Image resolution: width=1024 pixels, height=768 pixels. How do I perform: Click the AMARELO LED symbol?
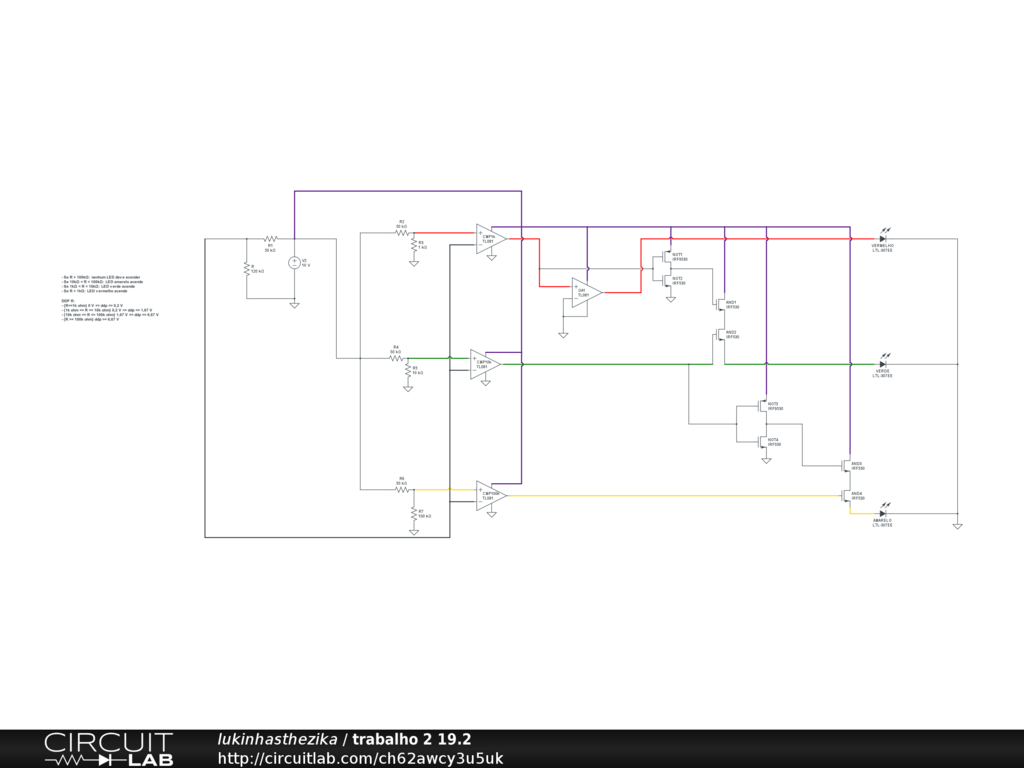coord(882,513)
